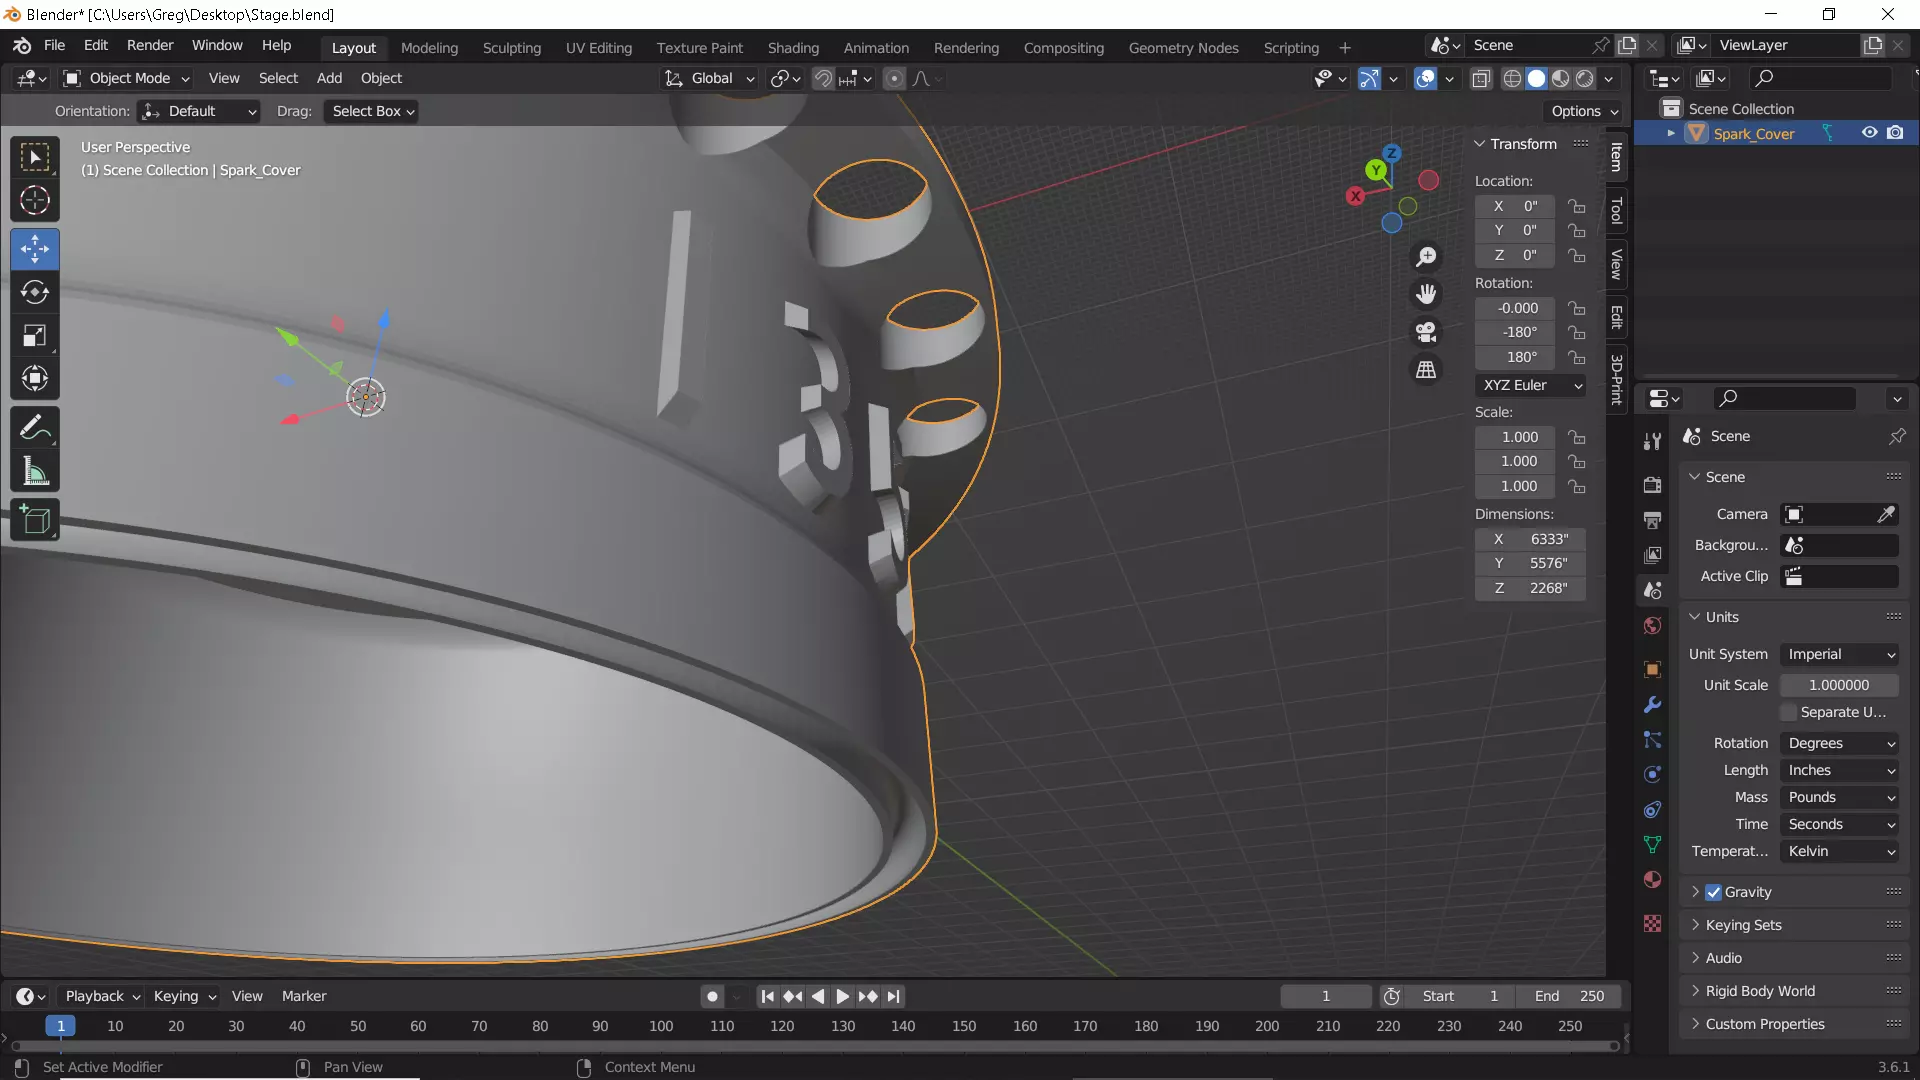This screenshot has height=1080, width=1920.
Task: Uncheck the Gravity checkbox
Action: pyautogui.click(x=1713, y=892)
